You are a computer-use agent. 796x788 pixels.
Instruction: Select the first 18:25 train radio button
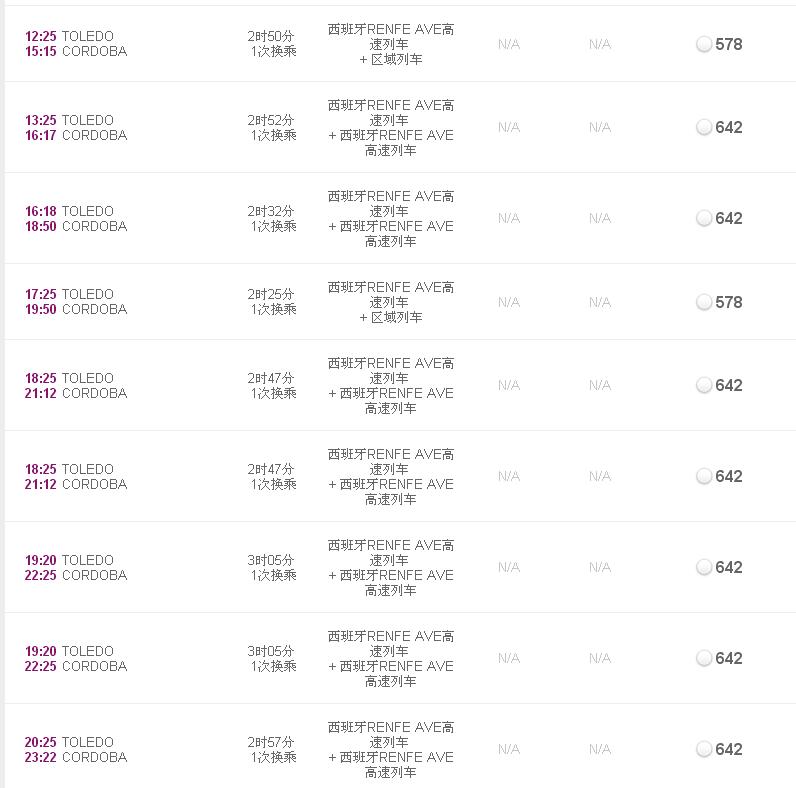point(704,385)
